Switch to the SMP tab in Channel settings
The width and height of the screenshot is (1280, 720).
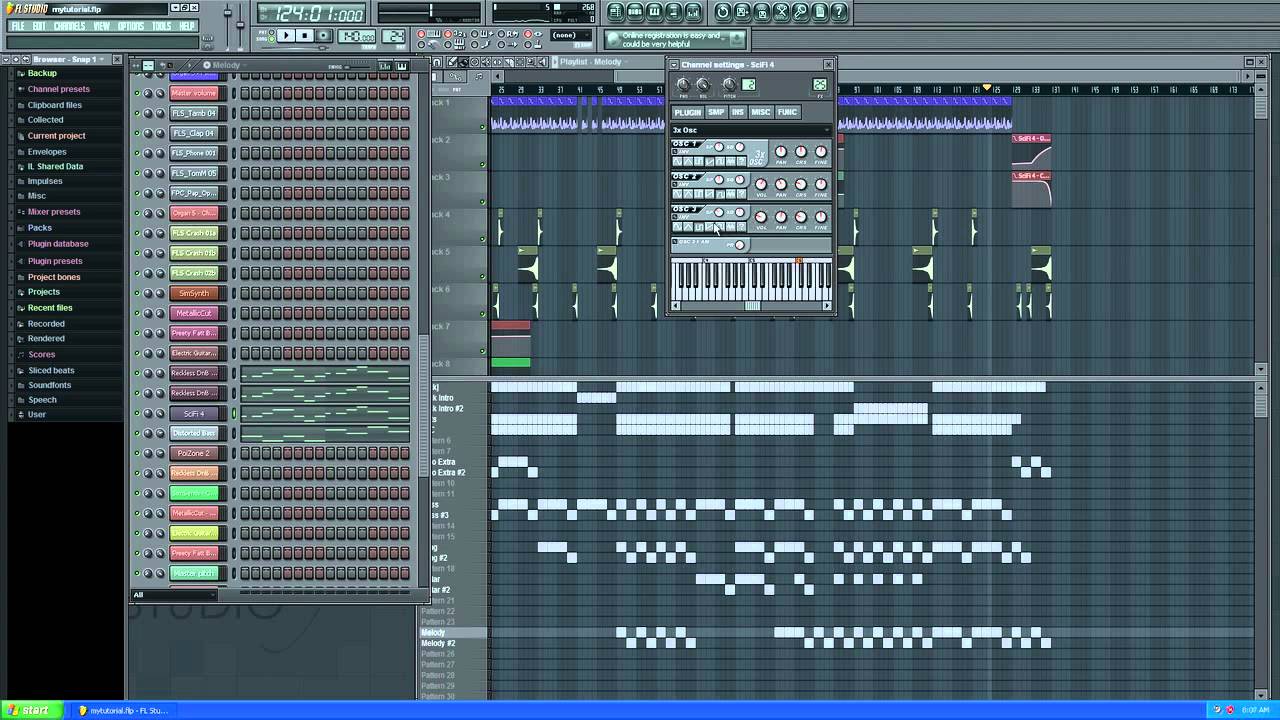pos(716,112)
